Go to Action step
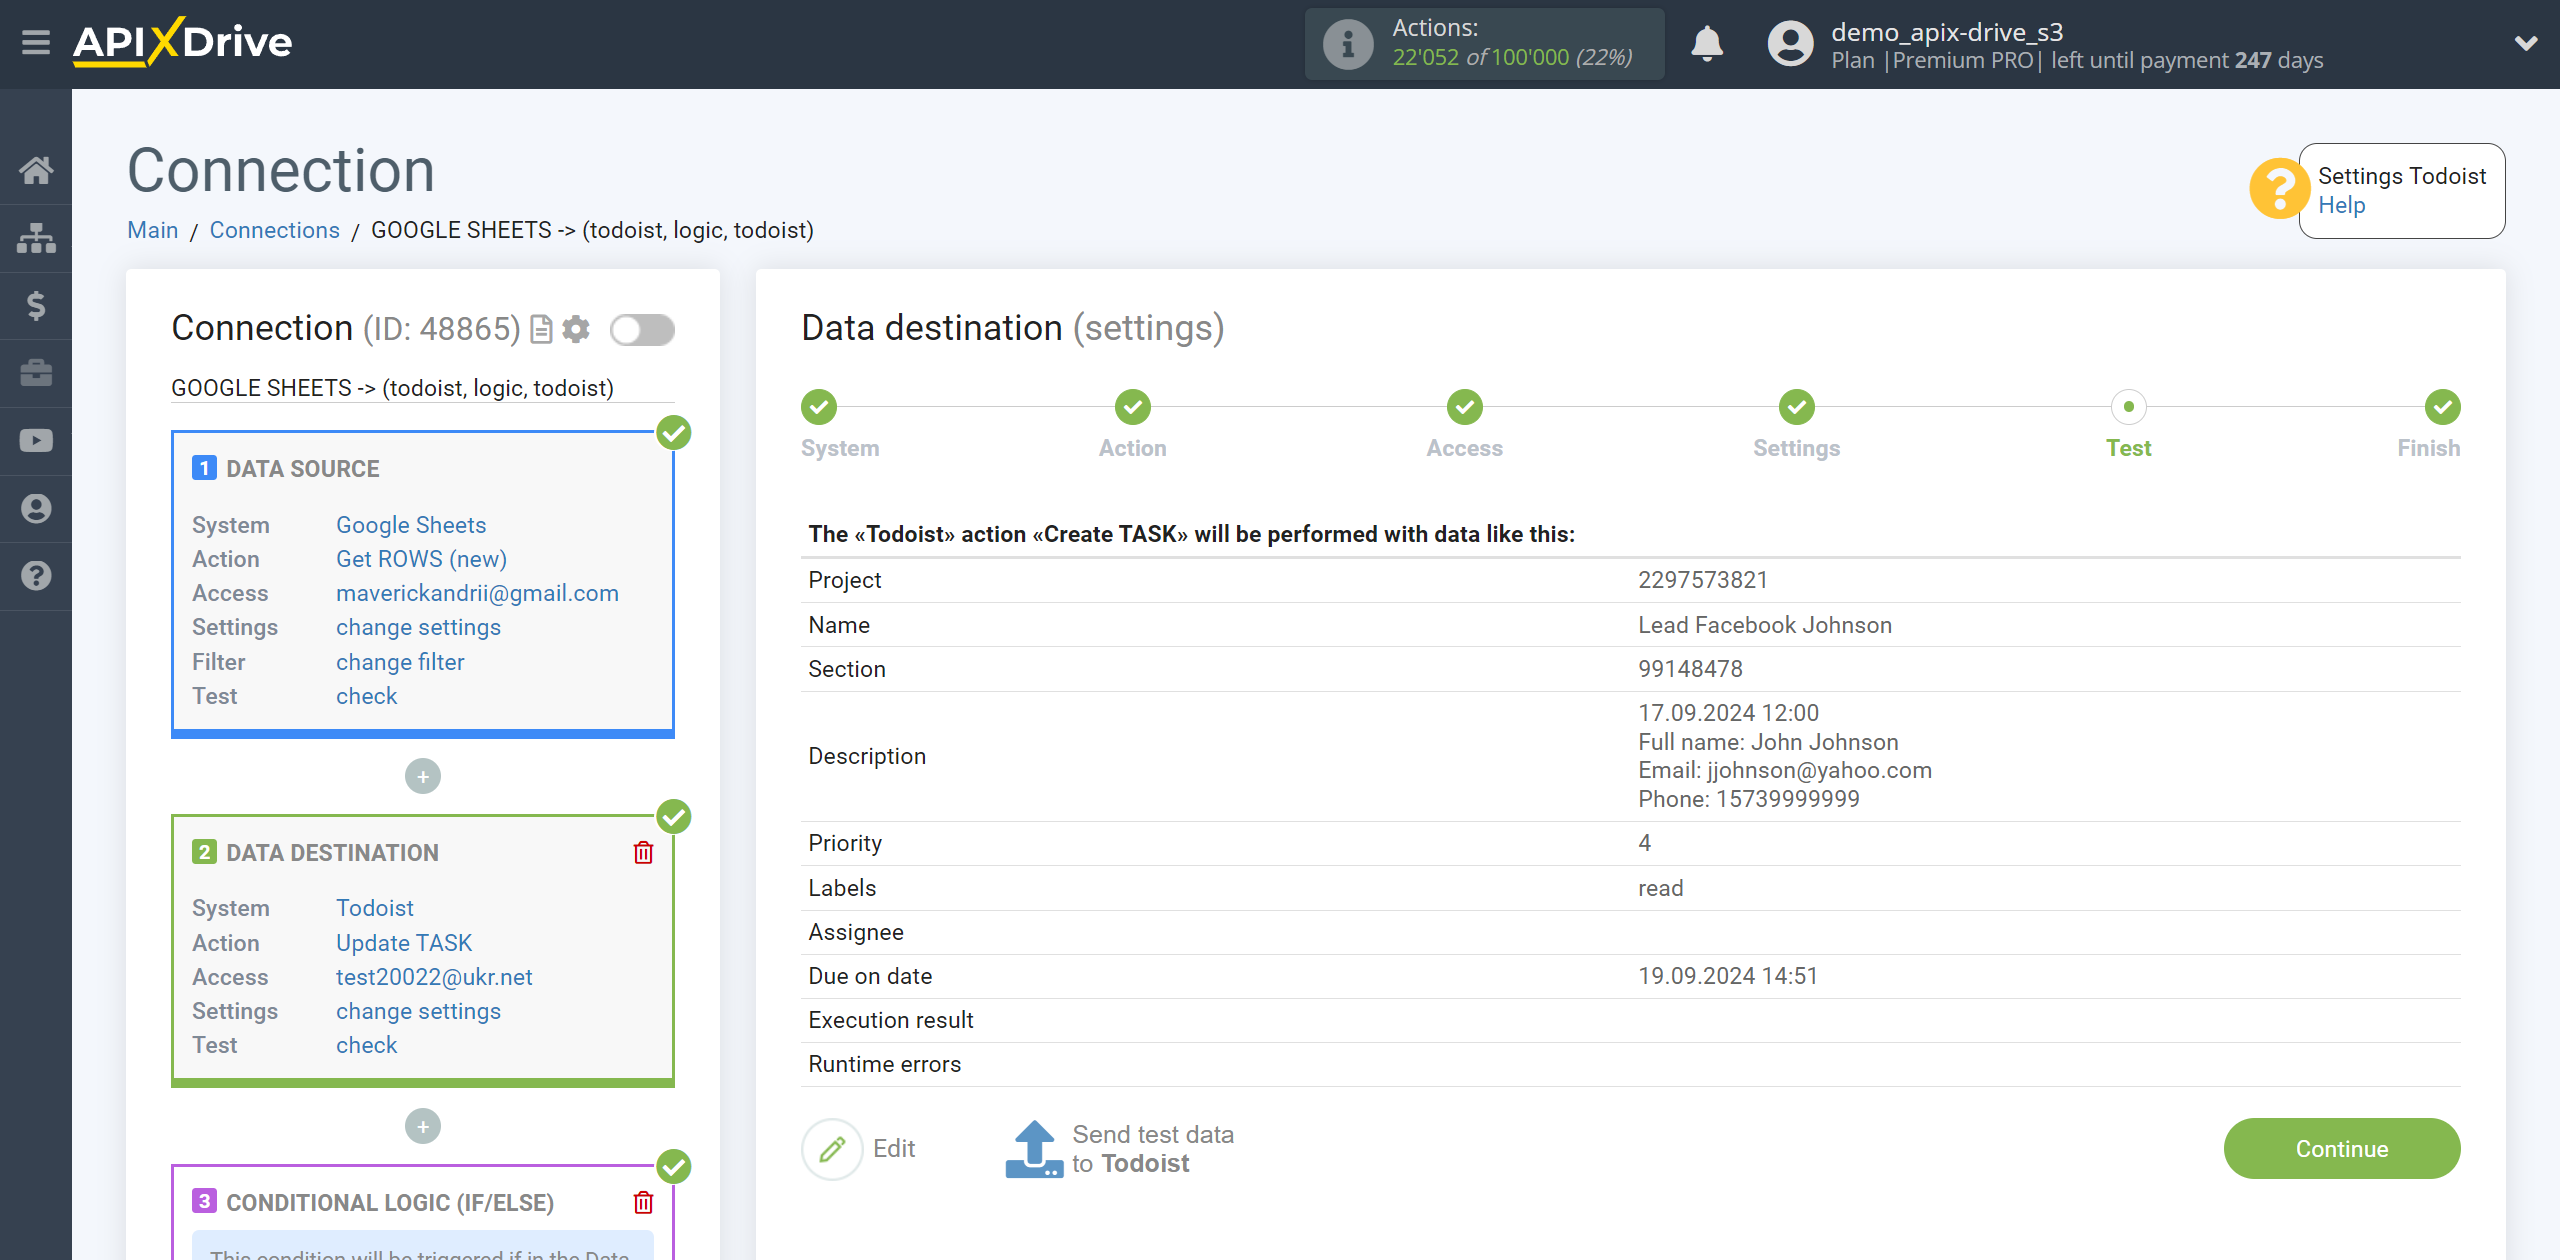 point(1133,407)
